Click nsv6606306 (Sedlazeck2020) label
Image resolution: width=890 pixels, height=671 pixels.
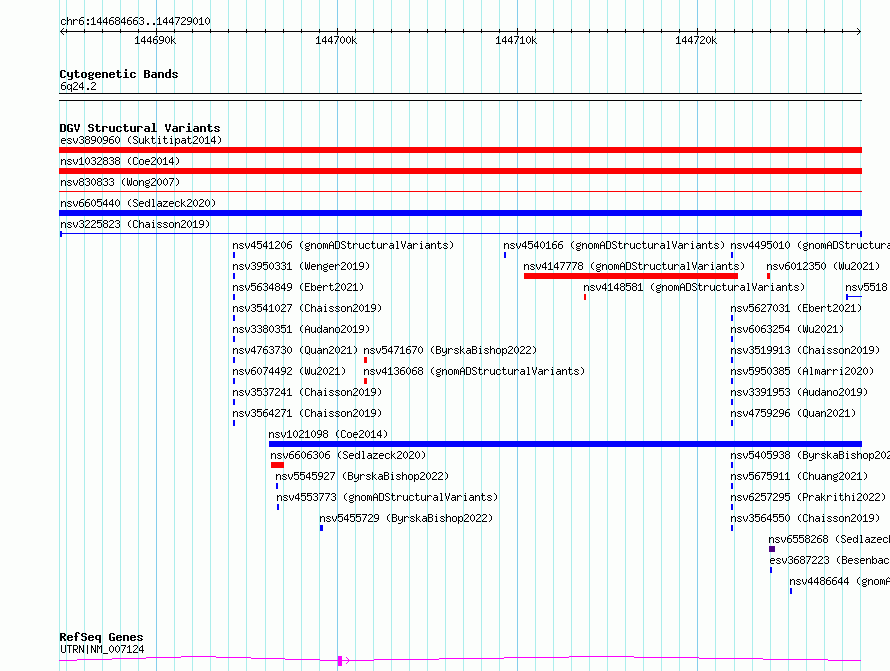(x=348, y=455)
